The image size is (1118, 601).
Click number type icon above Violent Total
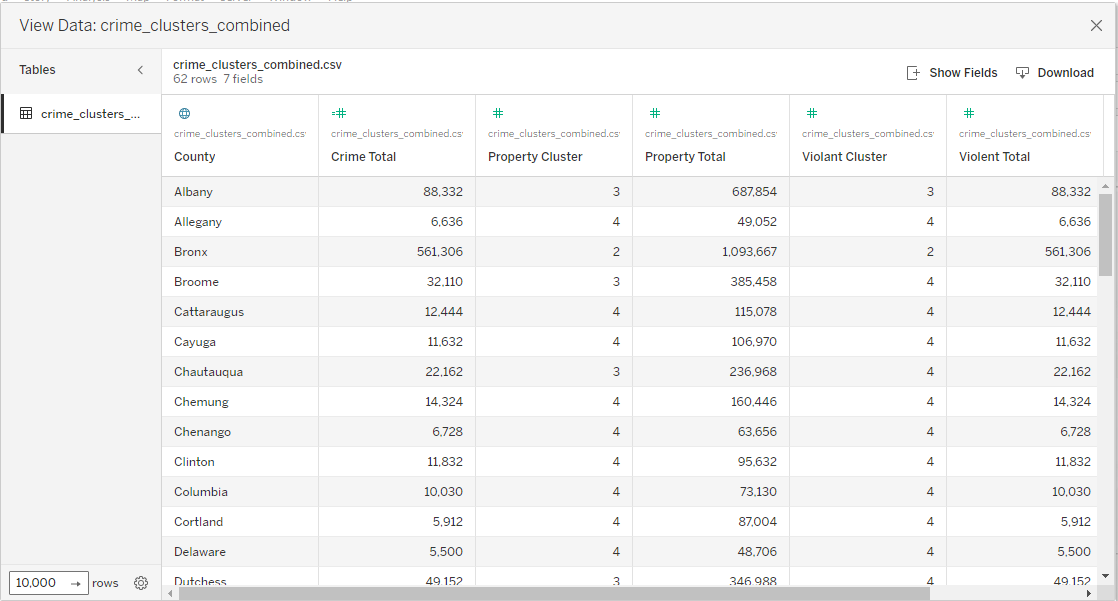pyautogui.click(x=968, y=114)
